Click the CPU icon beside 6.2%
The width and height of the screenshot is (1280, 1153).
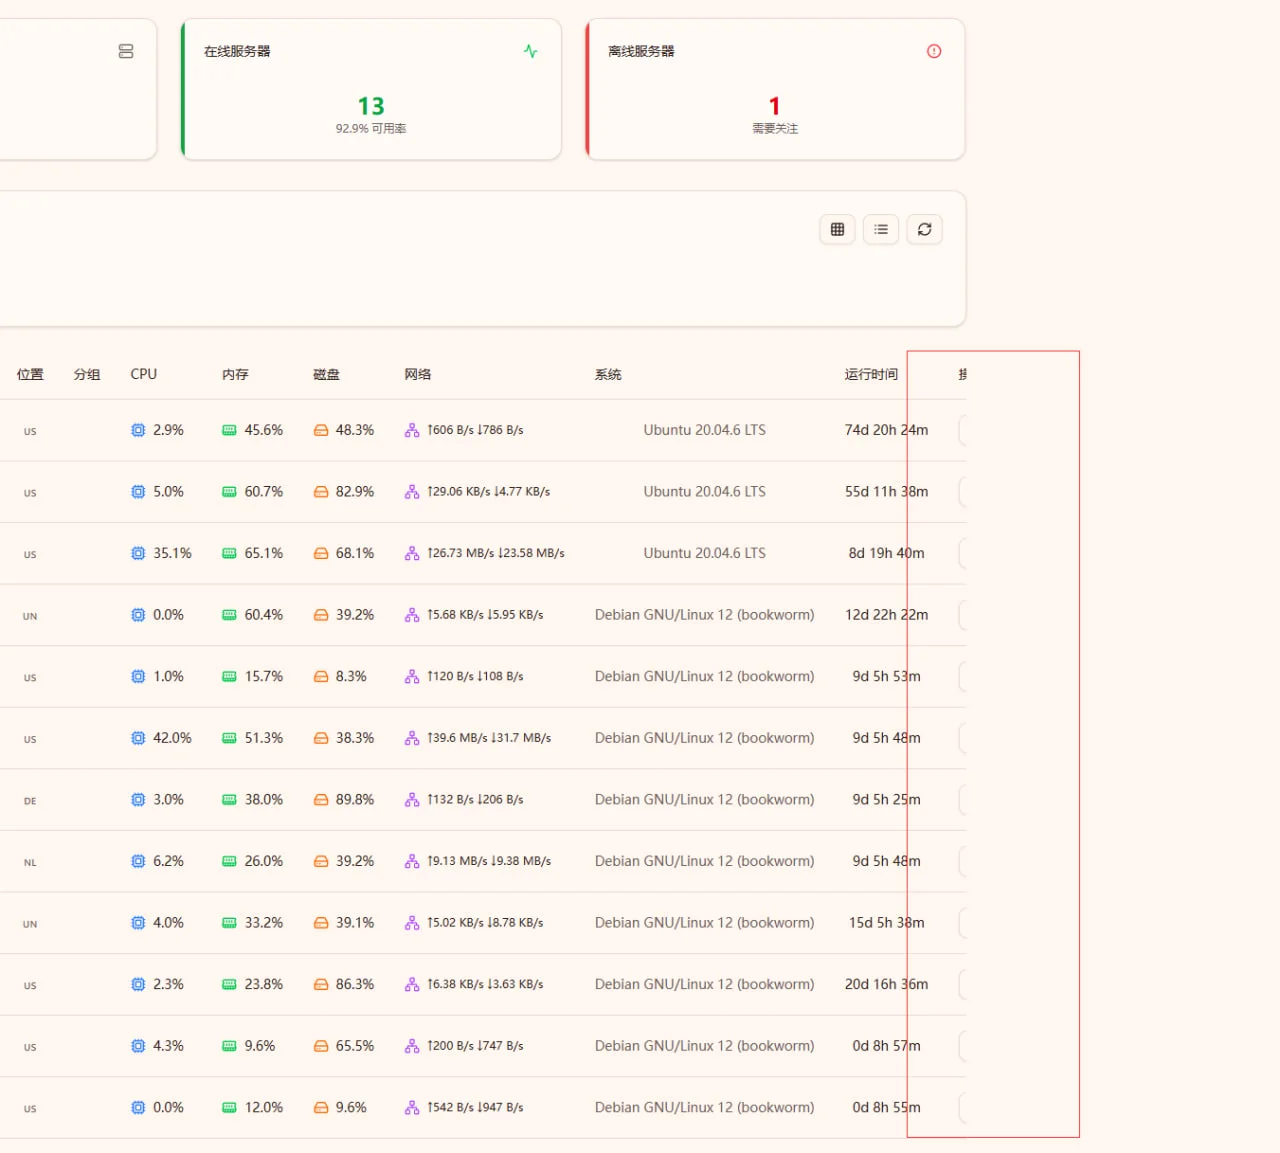click(x=138, y=861)
